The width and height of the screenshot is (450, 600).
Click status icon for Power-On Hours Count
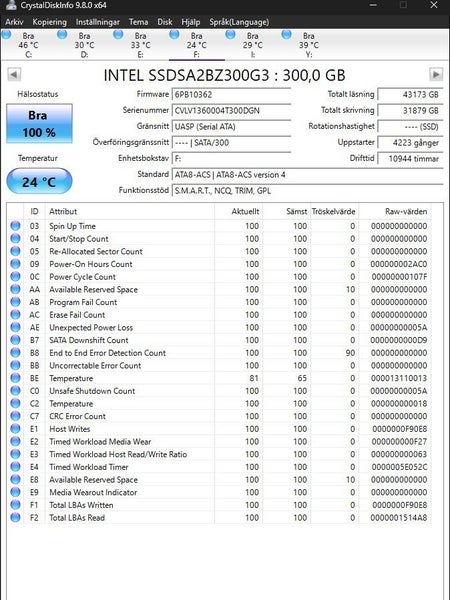15,264
